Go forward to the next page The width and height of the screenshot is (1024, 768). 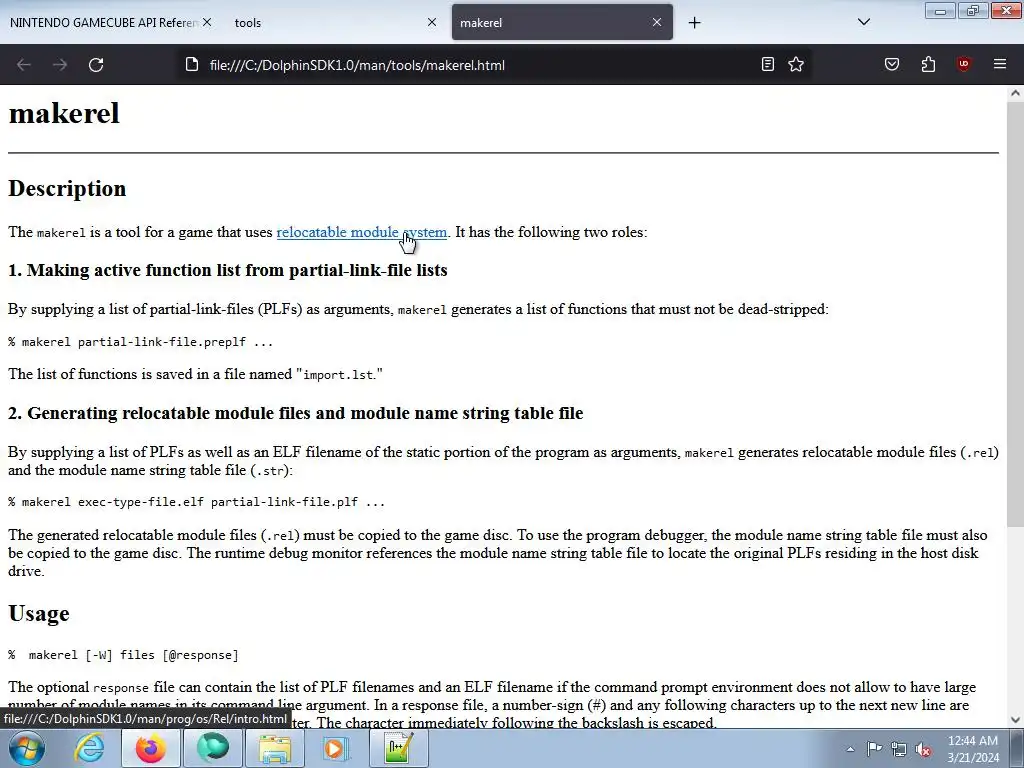click(60, 65)
